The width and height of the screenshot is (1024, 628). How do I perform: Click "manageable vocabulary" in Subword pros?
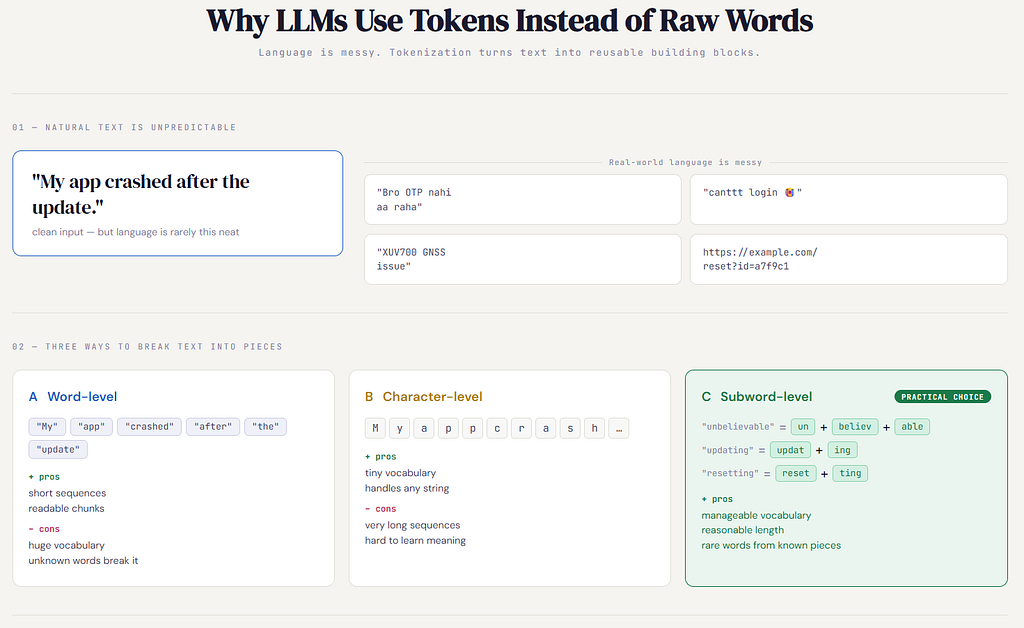tap(756, 515)
